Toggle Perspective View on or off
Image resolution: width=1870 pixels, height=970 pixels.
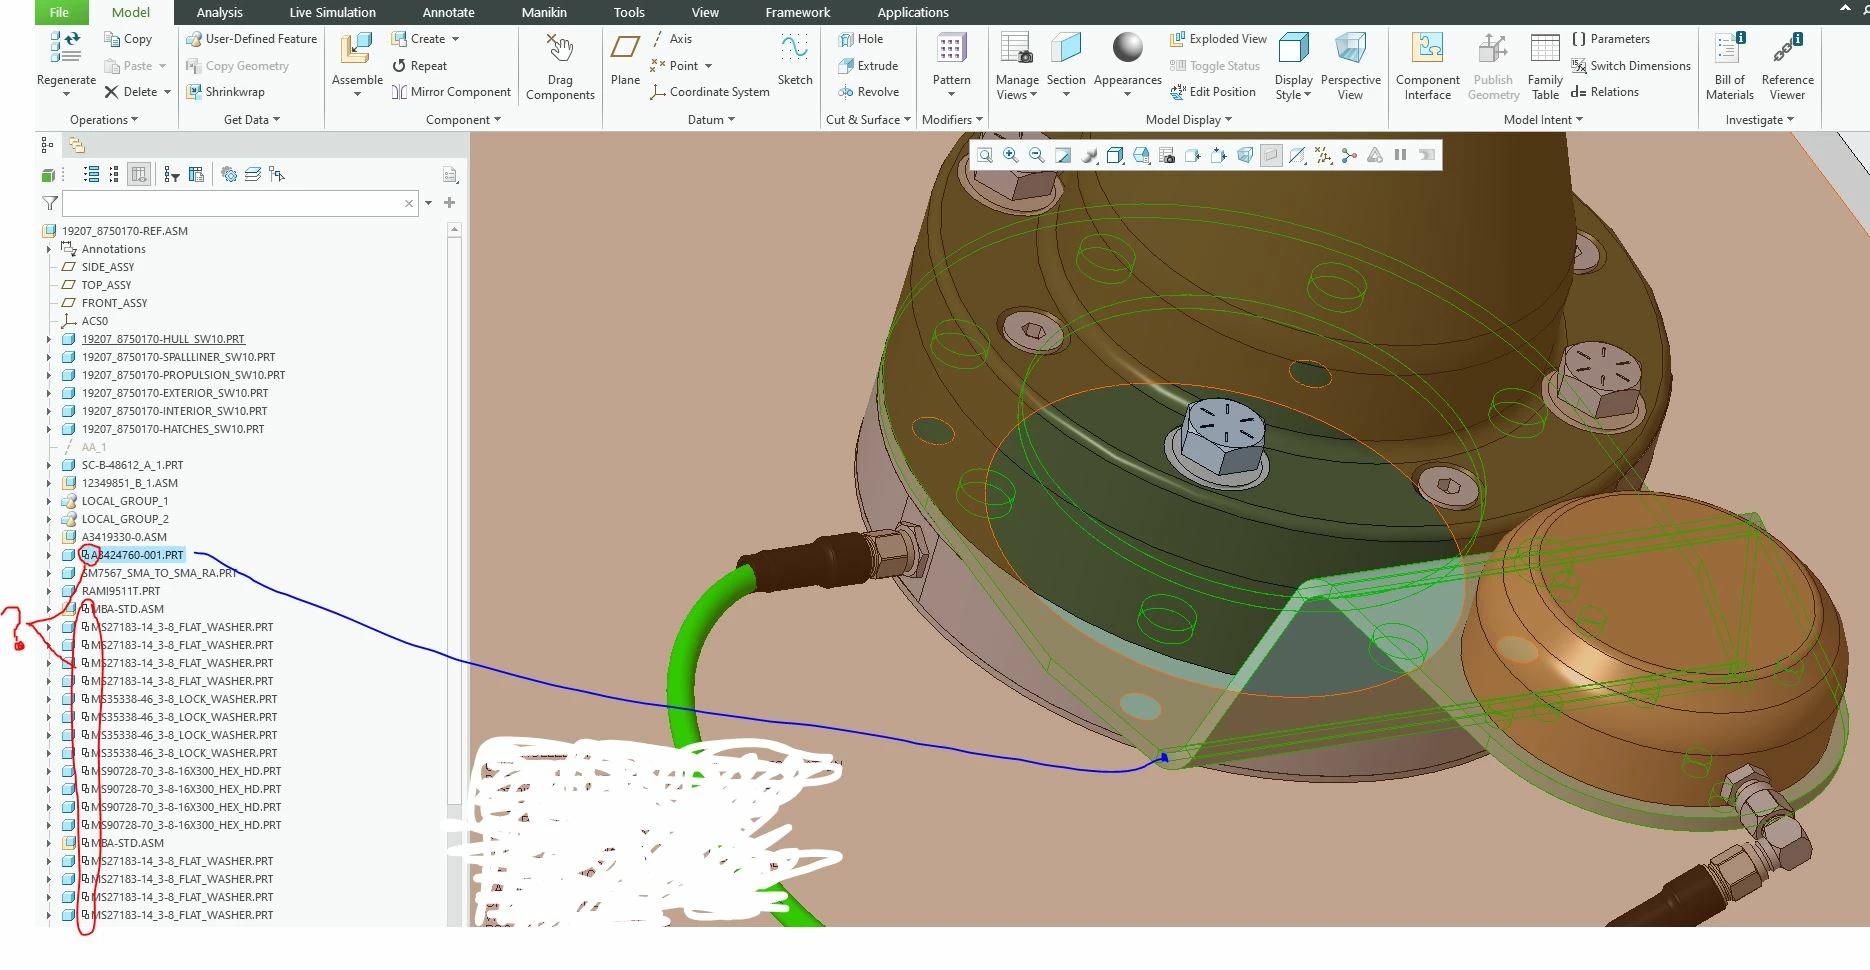pyautogui.click(x=1350, y=66)
